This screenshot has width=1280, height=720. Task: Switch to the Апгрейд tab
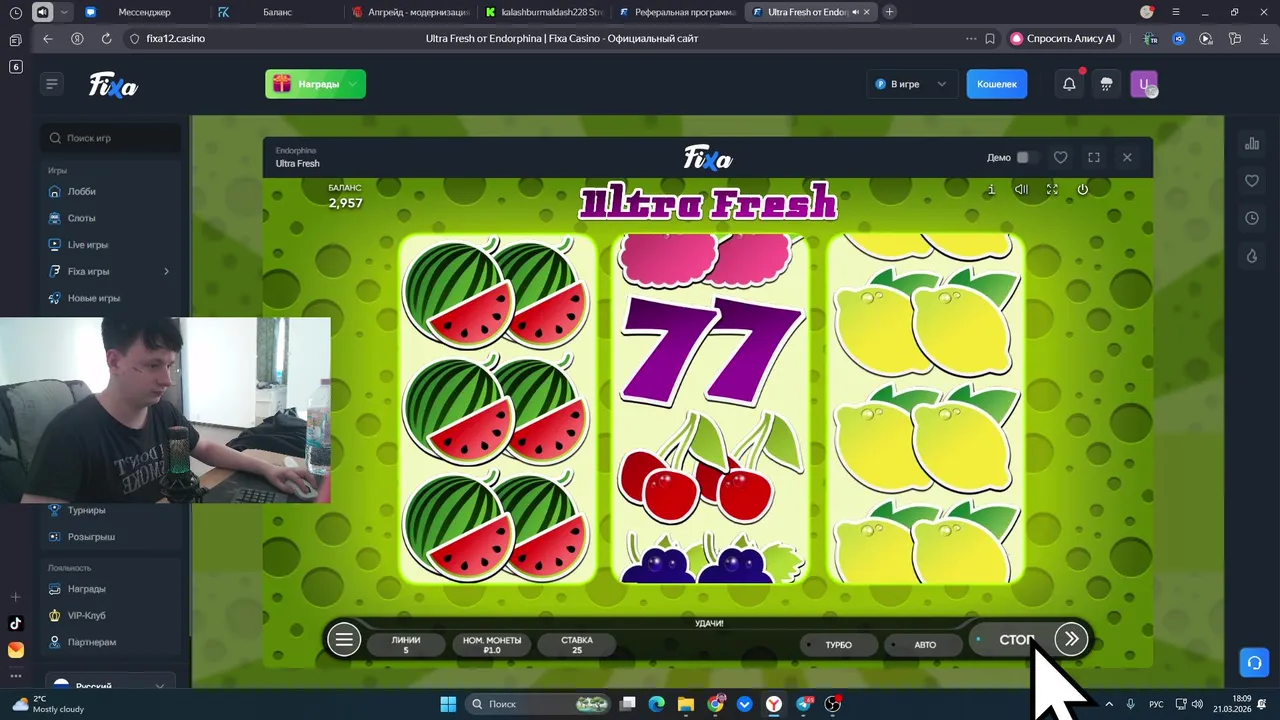(x=410, y=12)
